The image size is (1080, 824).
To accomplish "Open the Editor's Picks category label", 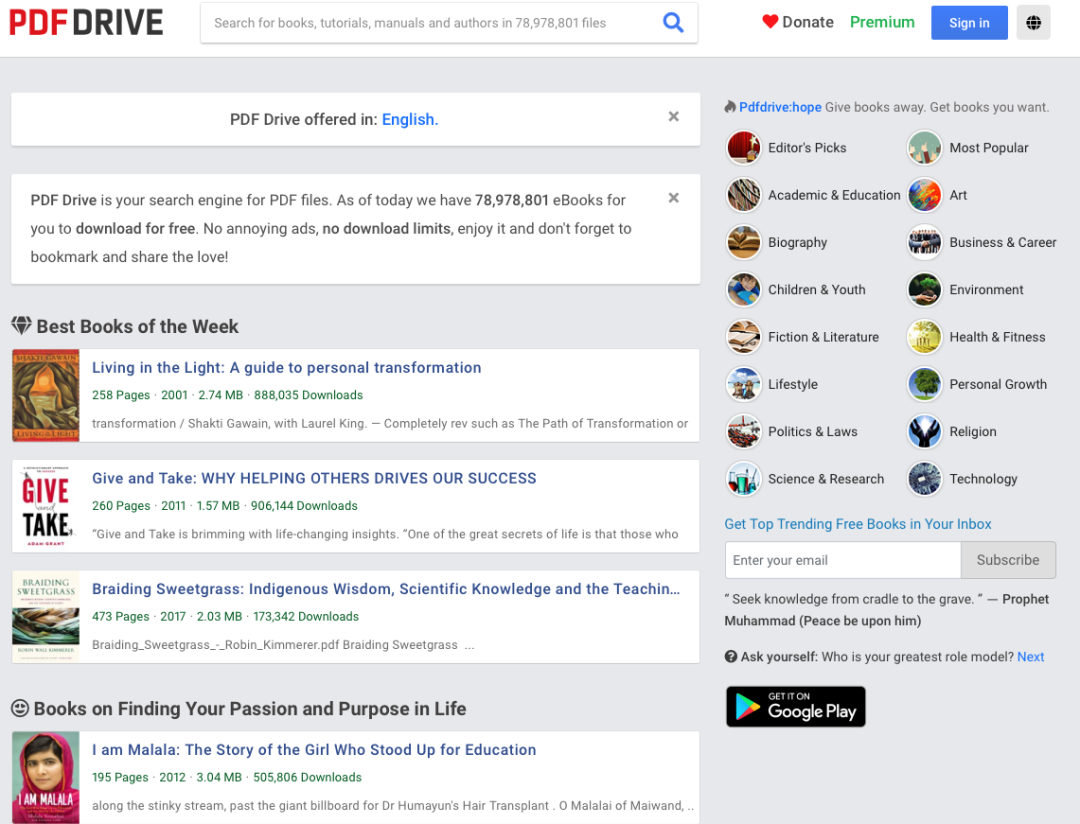I will click(x=807, y=147).
